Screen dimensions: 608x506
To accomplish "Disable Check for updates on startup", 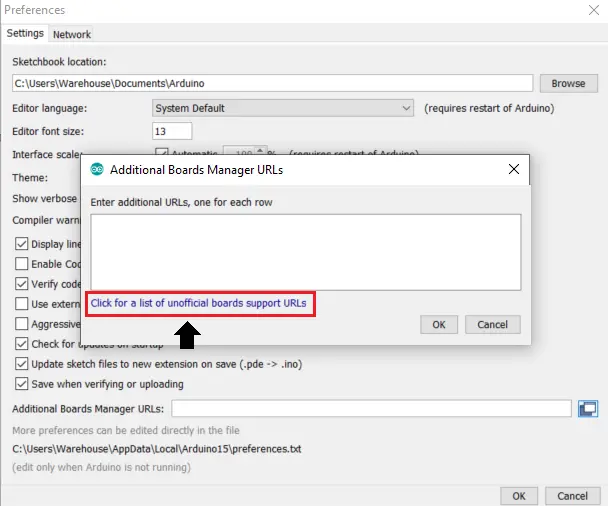I will click(22, 344).
